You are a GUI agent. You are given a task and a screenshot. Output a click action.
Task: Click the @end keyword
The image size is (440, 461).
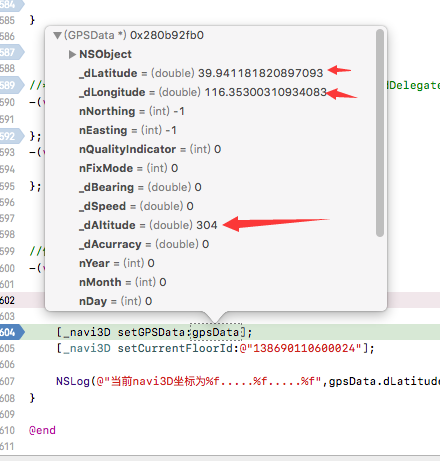(x=42, y=430)
